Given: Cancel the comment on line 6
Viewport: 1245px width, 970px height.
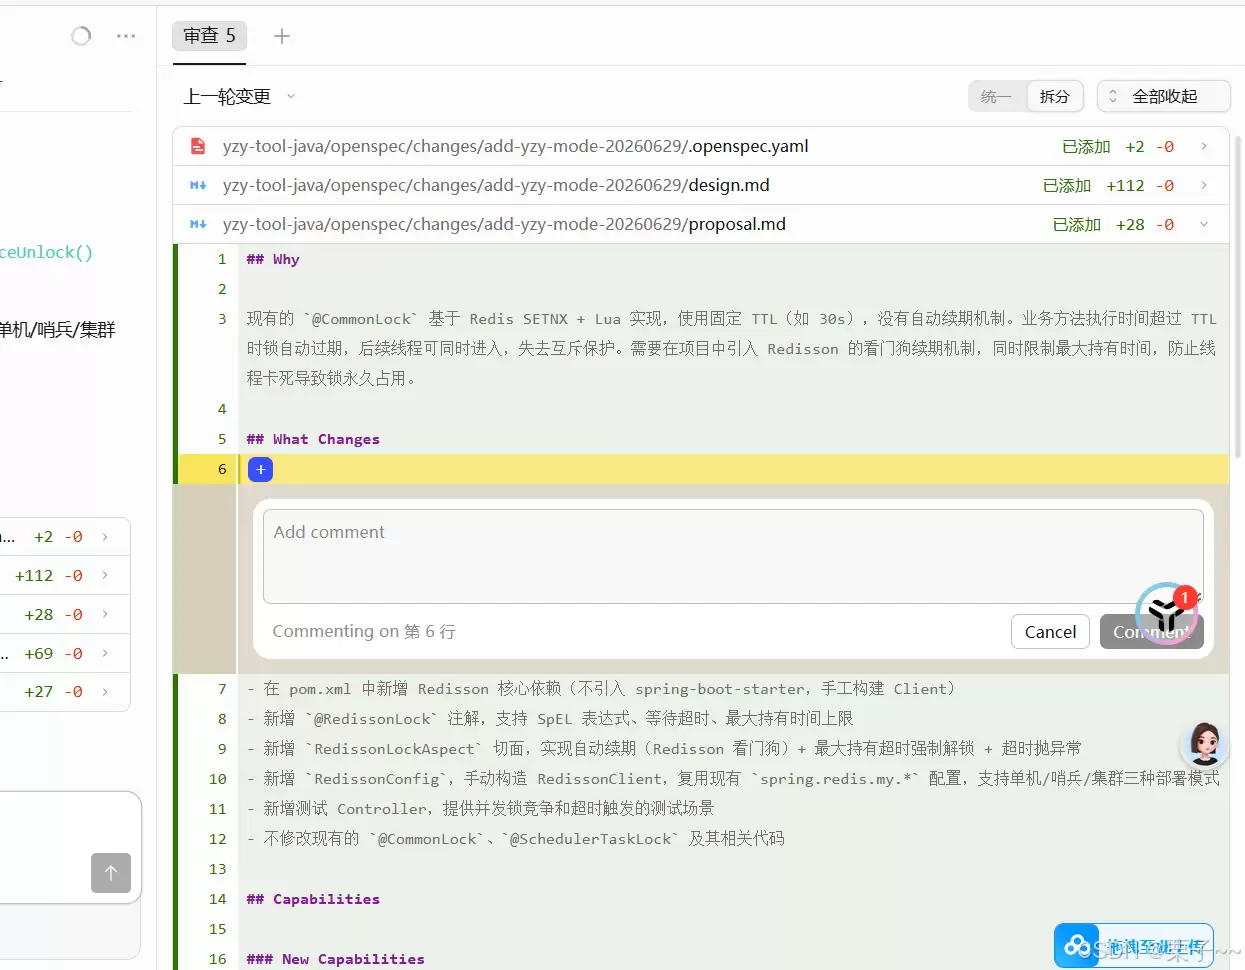Looking at the screenshot, I should (x=1050, y=632).
